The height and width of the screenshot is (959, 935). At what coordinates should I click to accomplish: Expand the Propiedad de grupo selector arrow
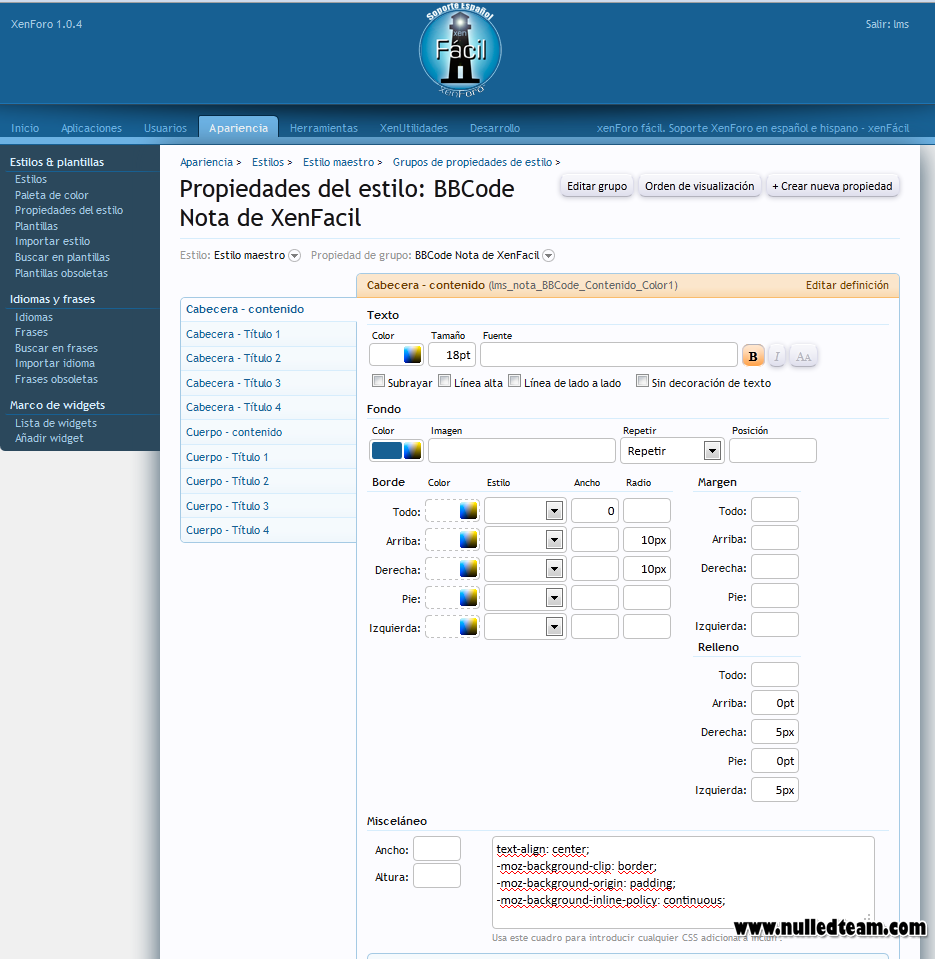pos(549,256)
